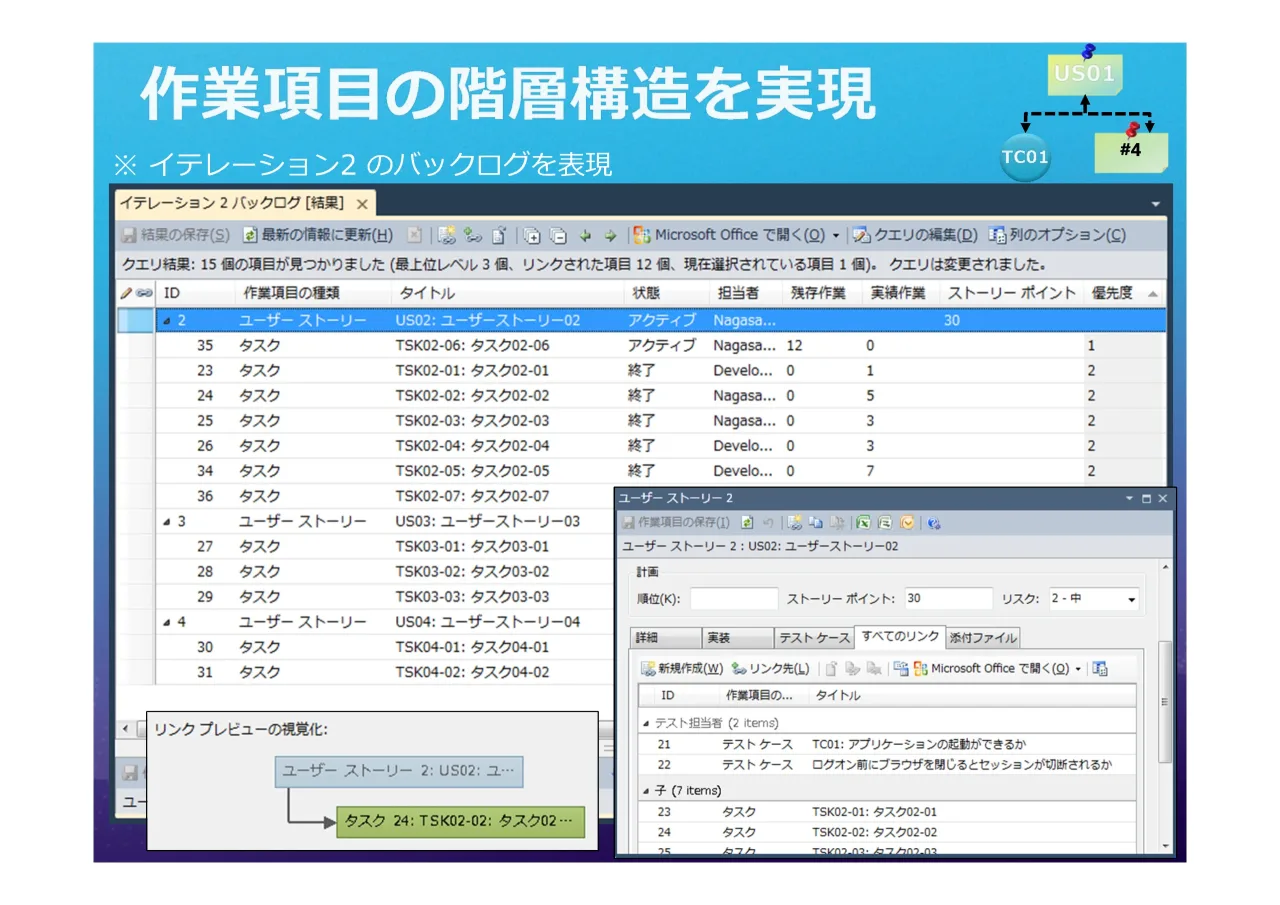Click the refresh icon beside 最新の情報に更新
The height and width of the screenshot is (905, 1280).
(250, 236)
